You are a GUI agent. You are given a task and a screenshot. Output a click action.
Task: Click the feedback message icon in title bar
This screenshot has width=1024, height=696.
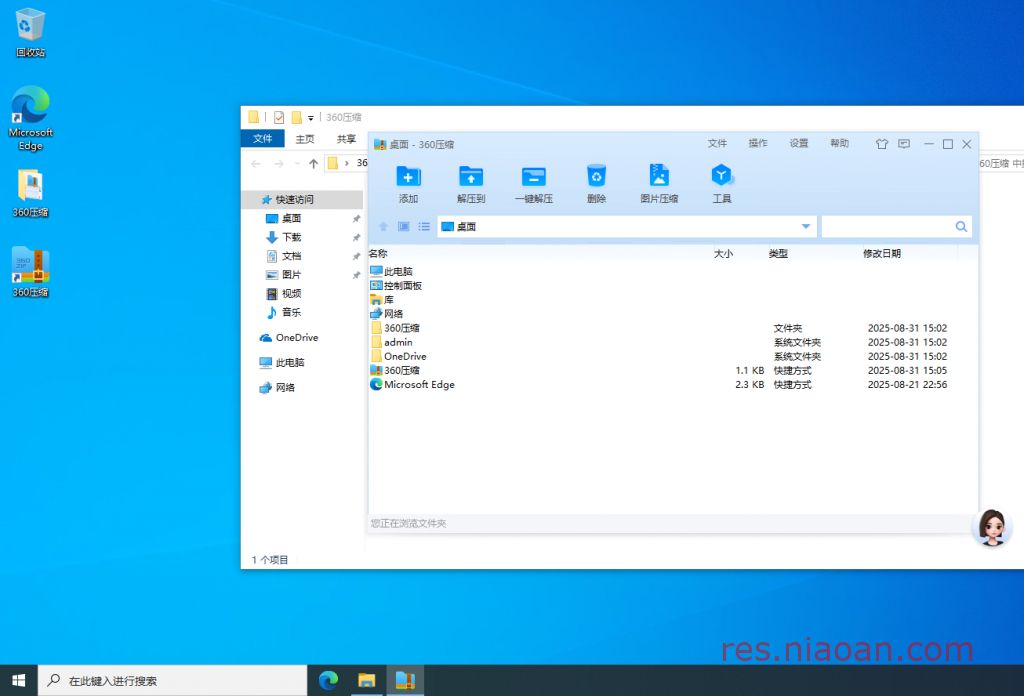click(x=904, y=144)
